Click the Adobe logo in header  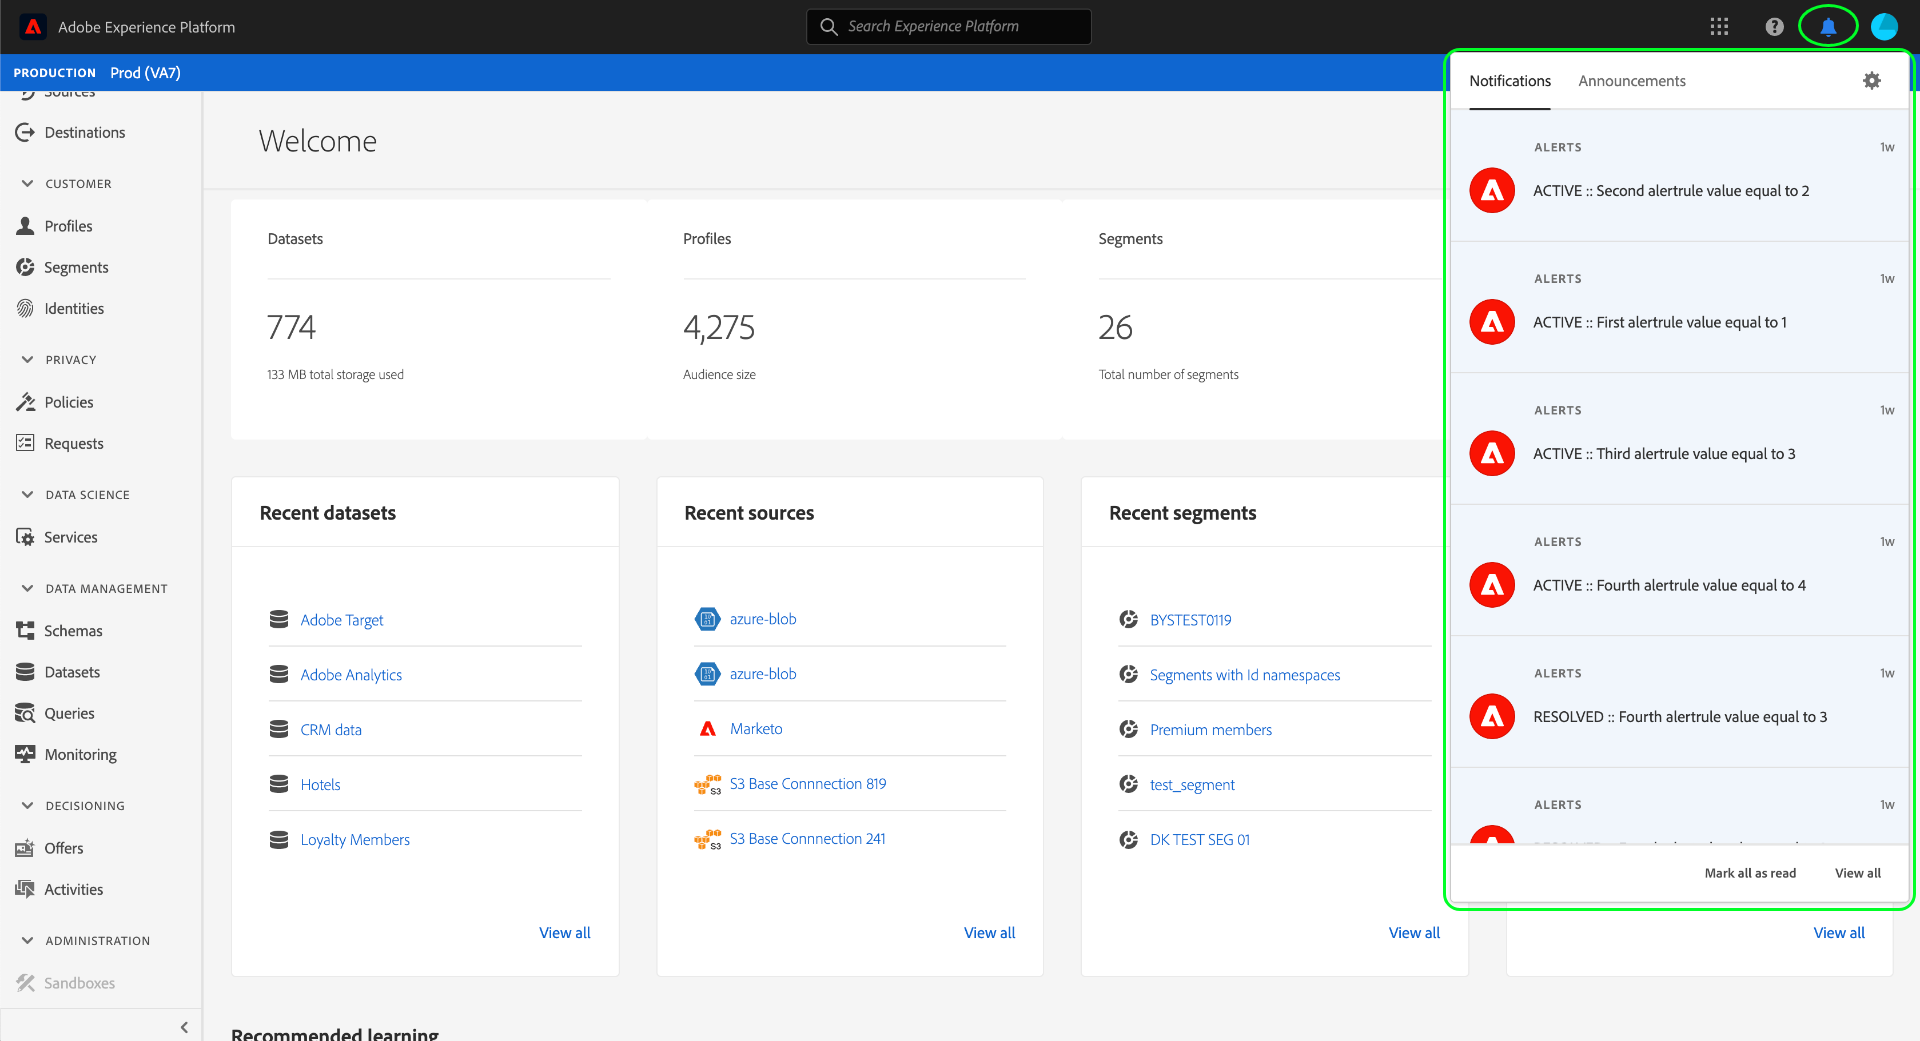pyautogui.click(x=33, y=27)
